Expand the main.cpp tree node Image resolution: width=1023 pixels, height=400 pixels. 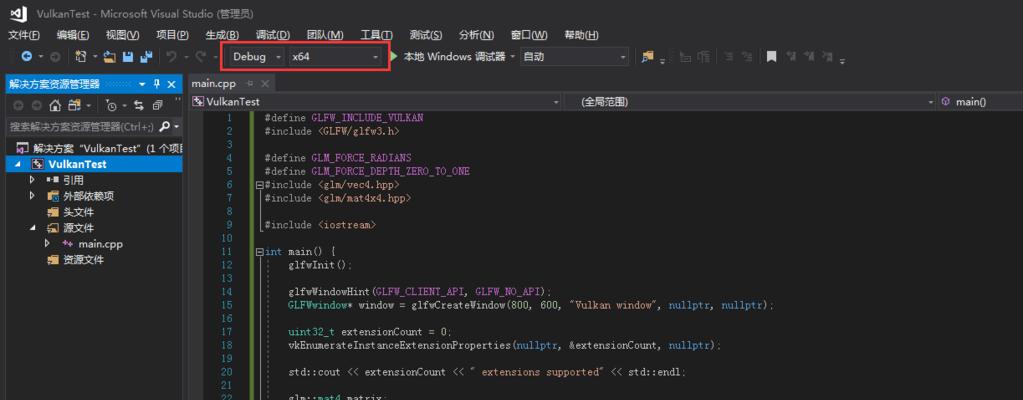click(x=48, y=243)
